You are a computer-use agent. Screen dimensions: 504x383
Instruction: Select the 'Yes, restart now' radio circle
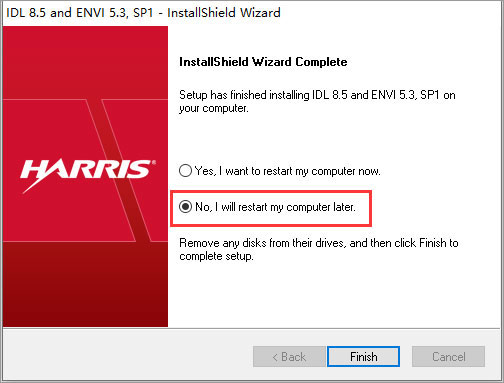(x=185, y=171)
